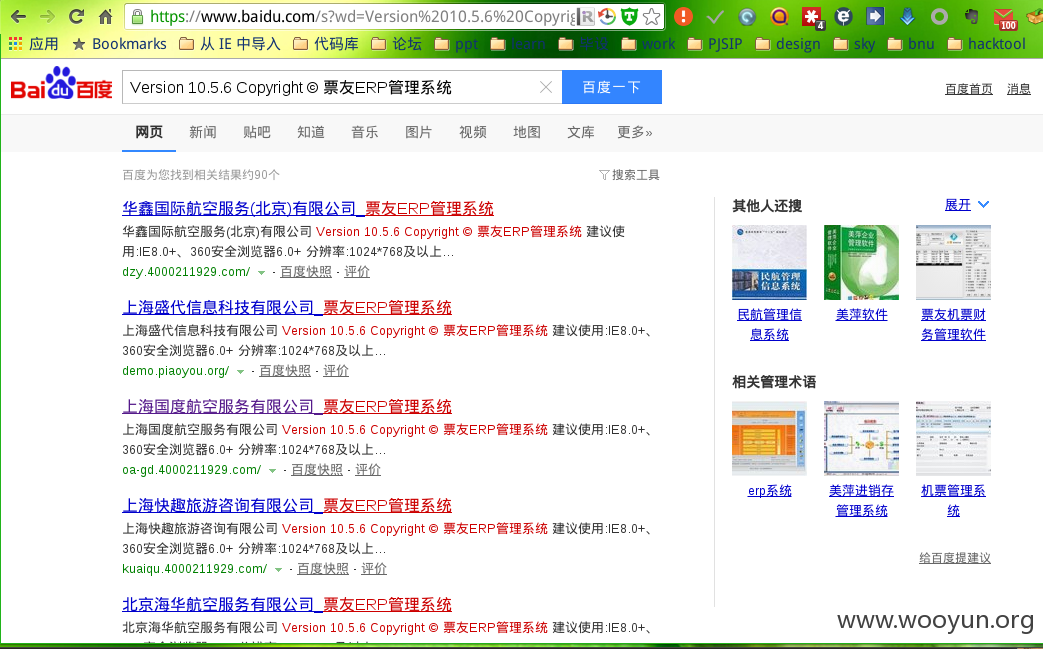Open the Evernote elephant extension
The image size is (1043, 649).
point(971,17)
